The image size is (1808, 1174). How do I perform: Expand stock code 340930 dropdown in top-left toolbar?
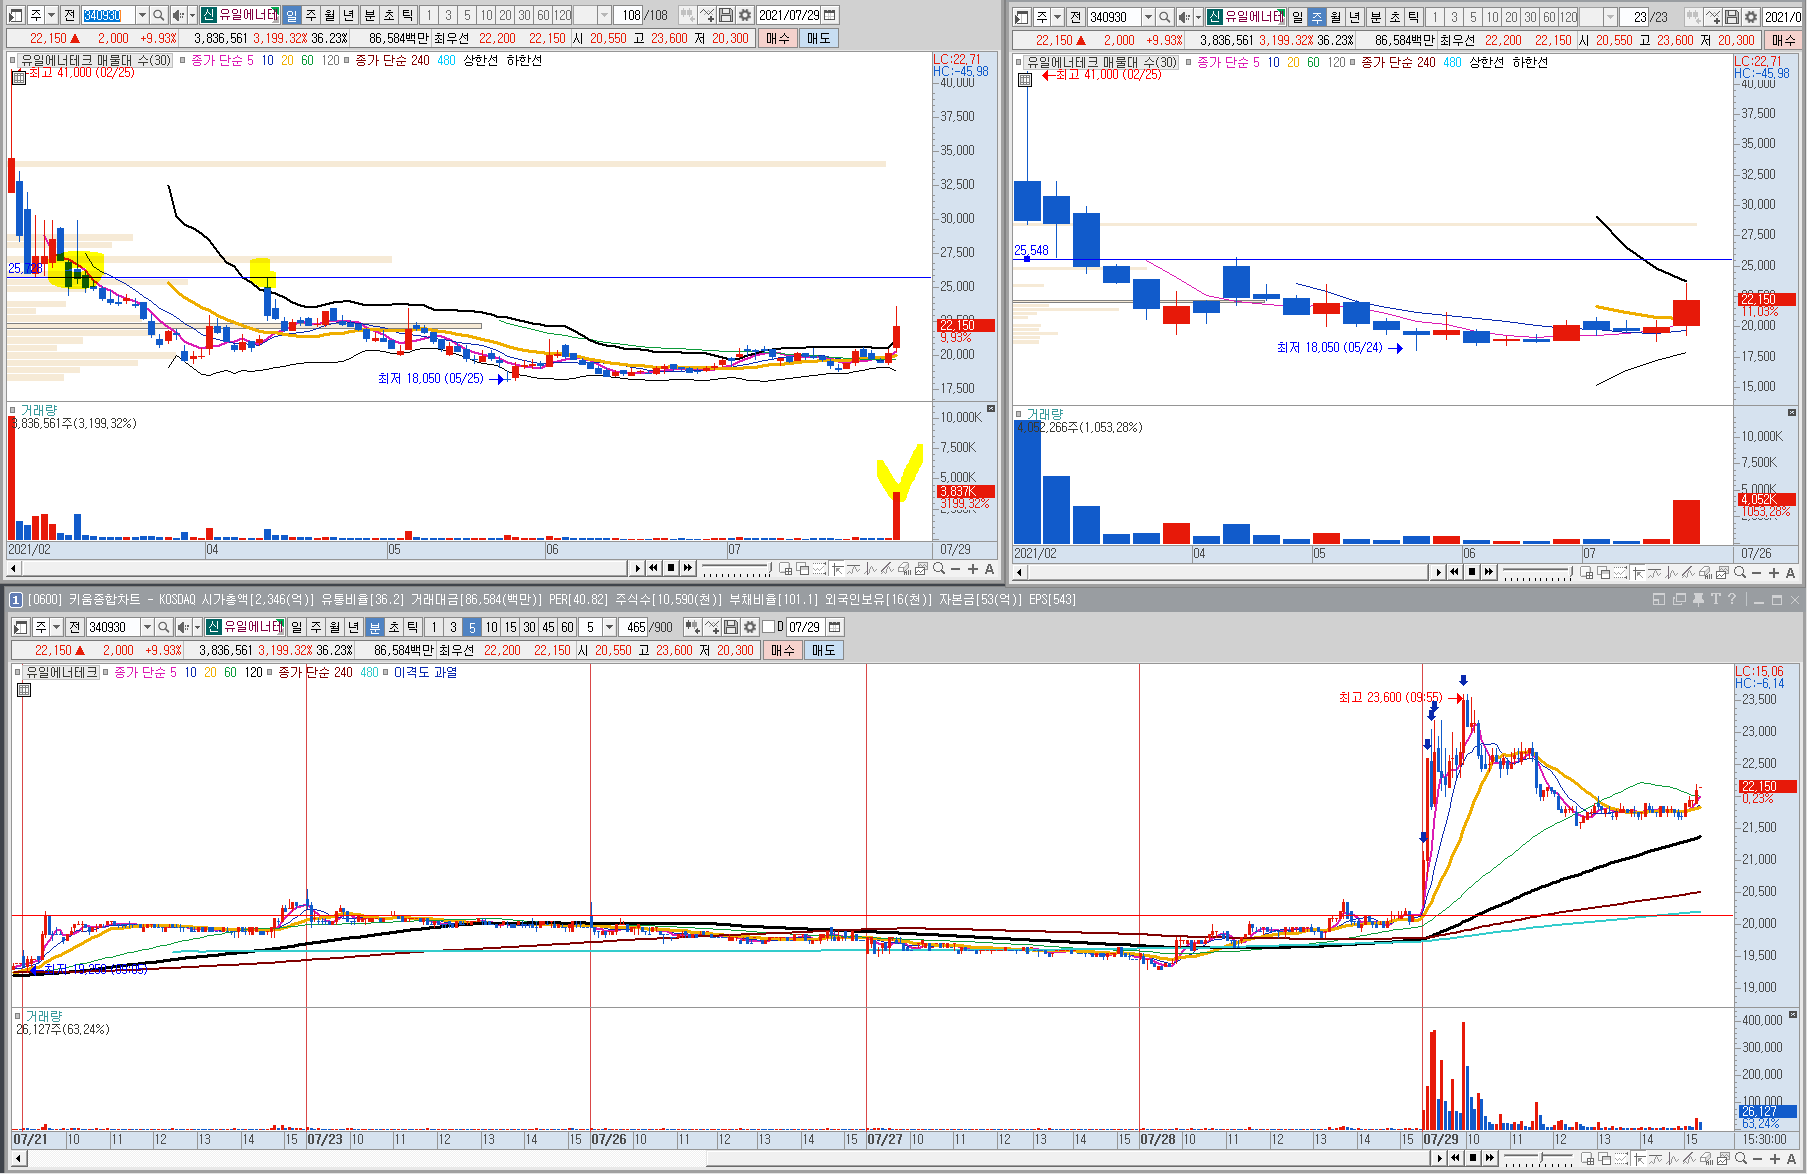[142, 15]
